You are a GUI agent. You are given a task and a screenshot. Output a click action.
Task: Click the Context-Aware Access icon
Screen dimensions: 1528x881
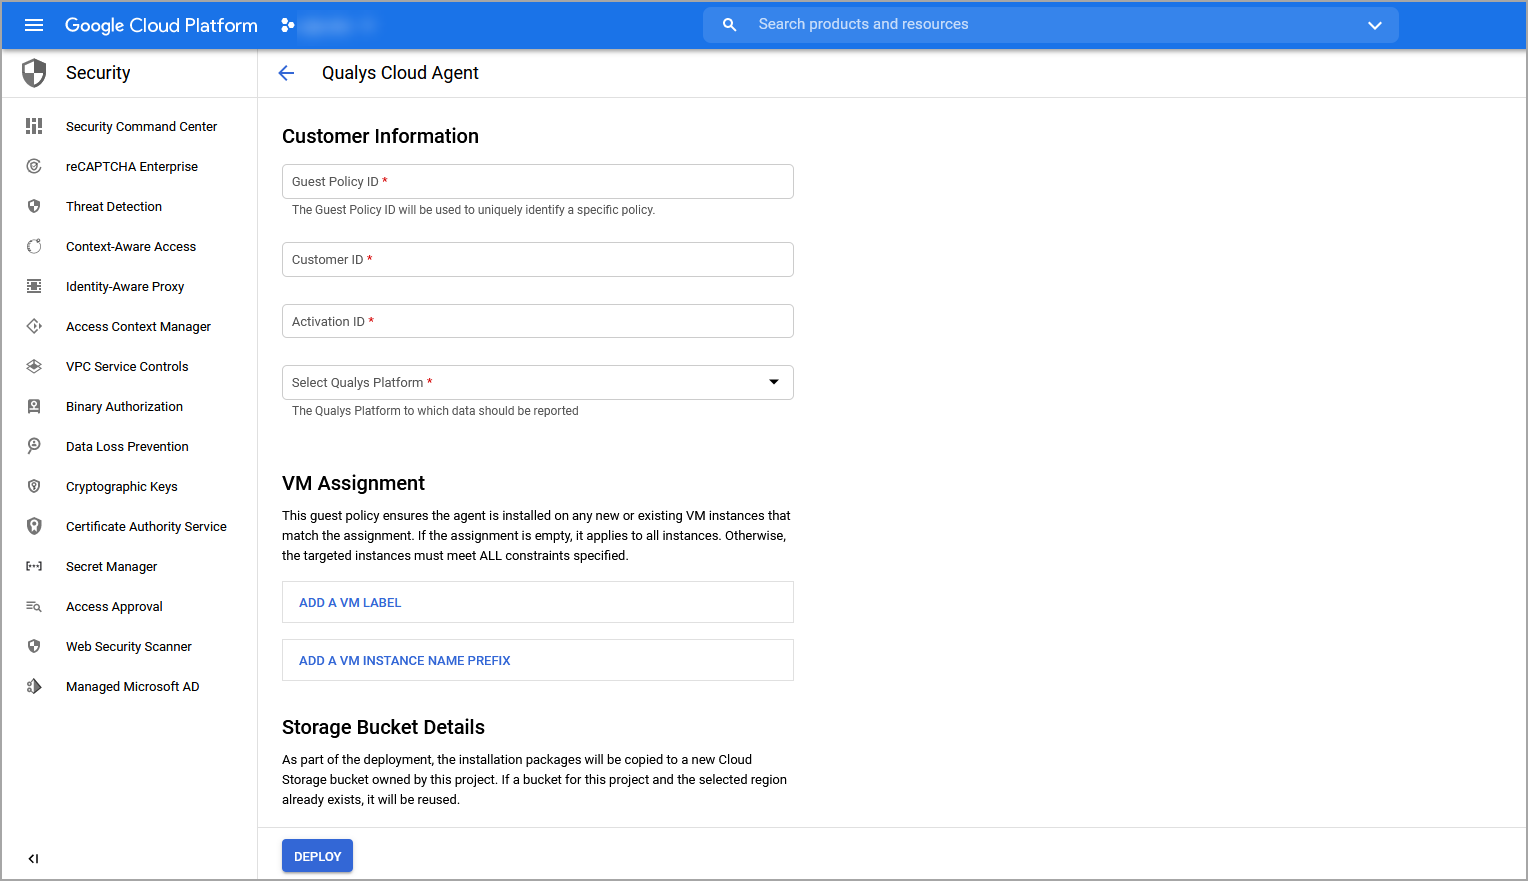[34, 246]
